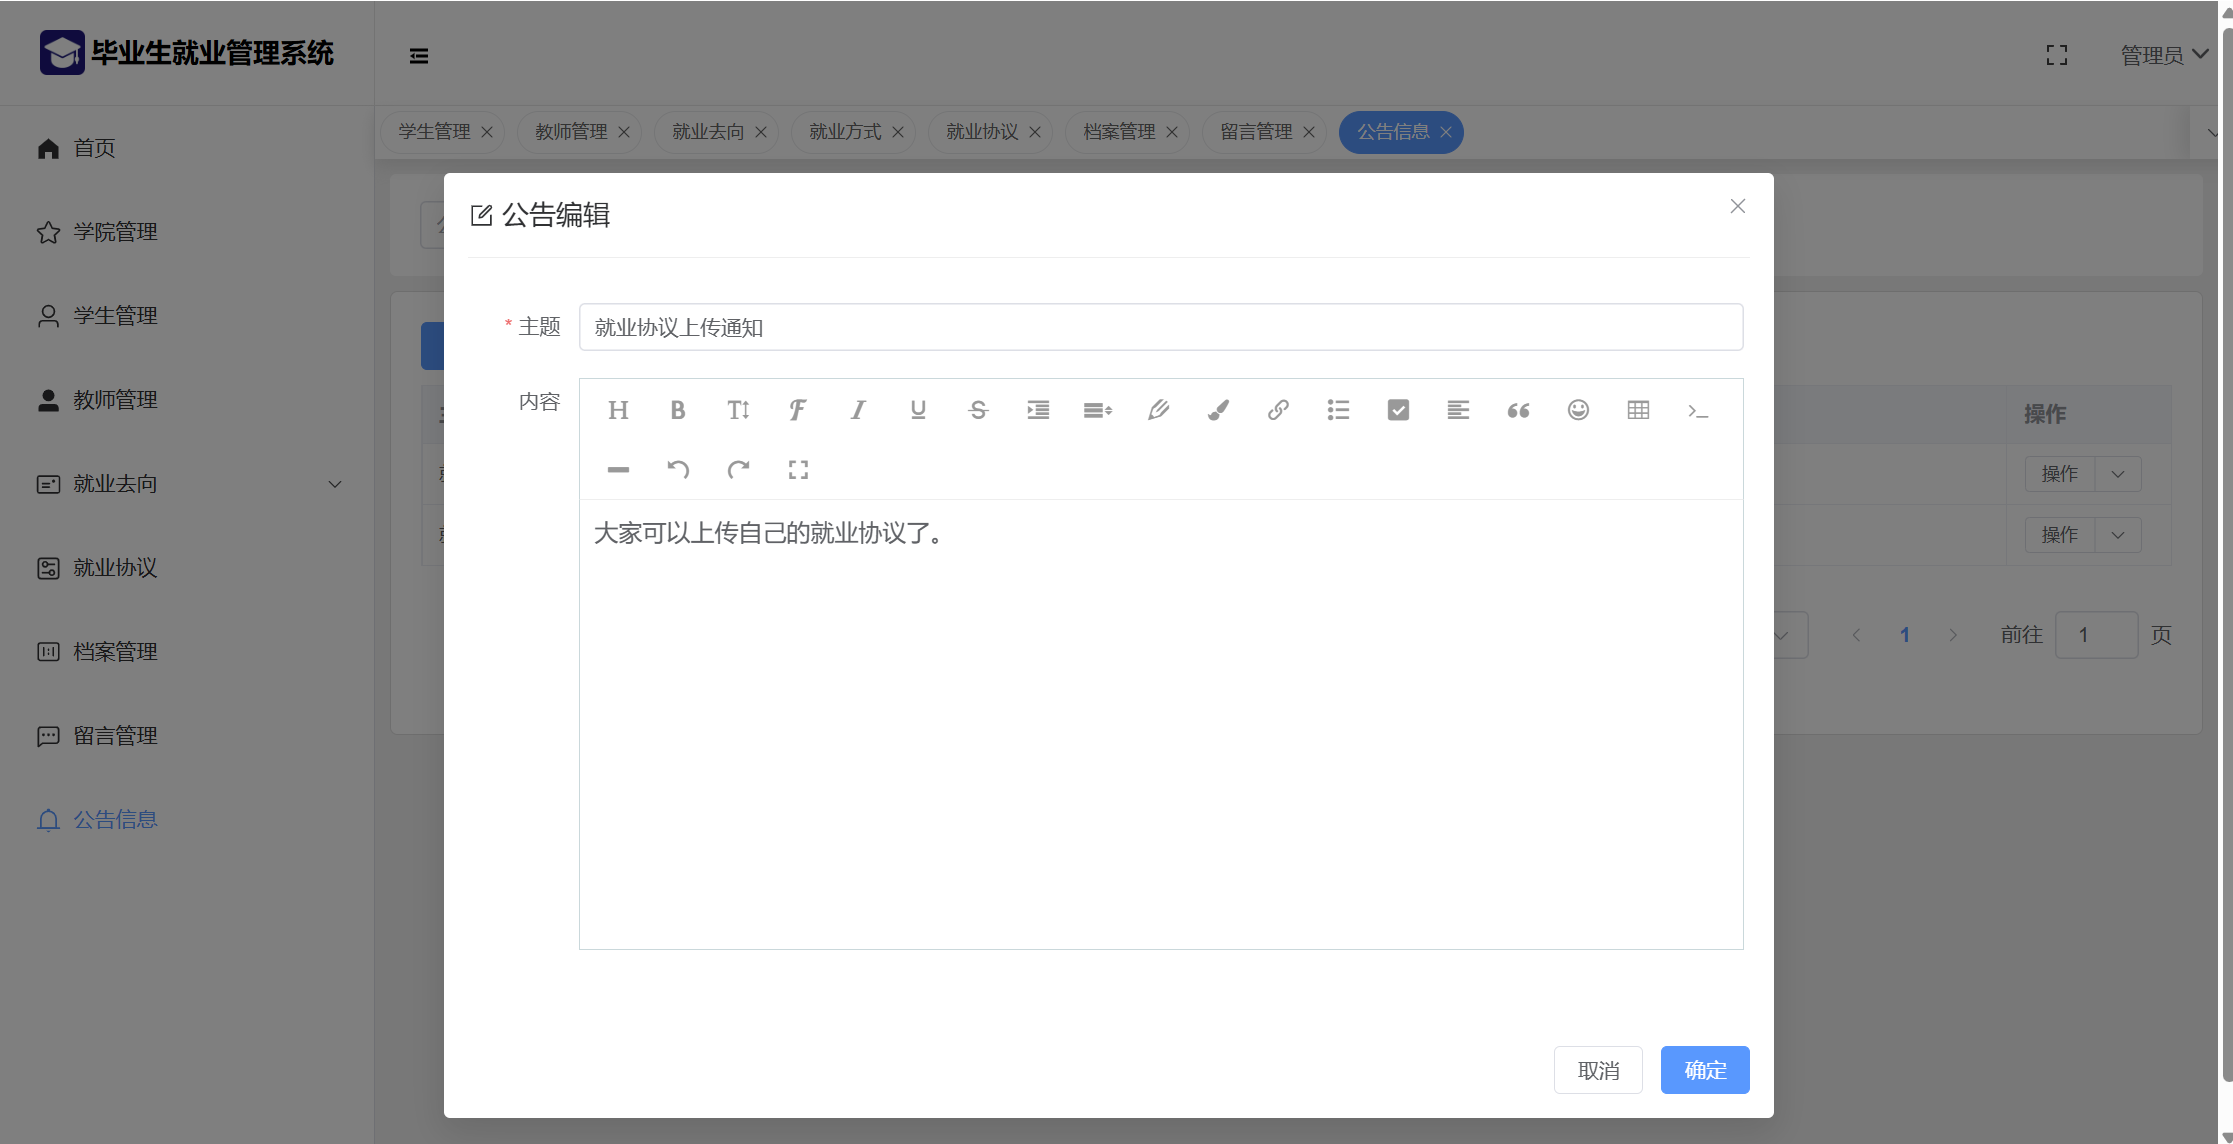Open the emoji picker in editor

tap(1578, 410)
